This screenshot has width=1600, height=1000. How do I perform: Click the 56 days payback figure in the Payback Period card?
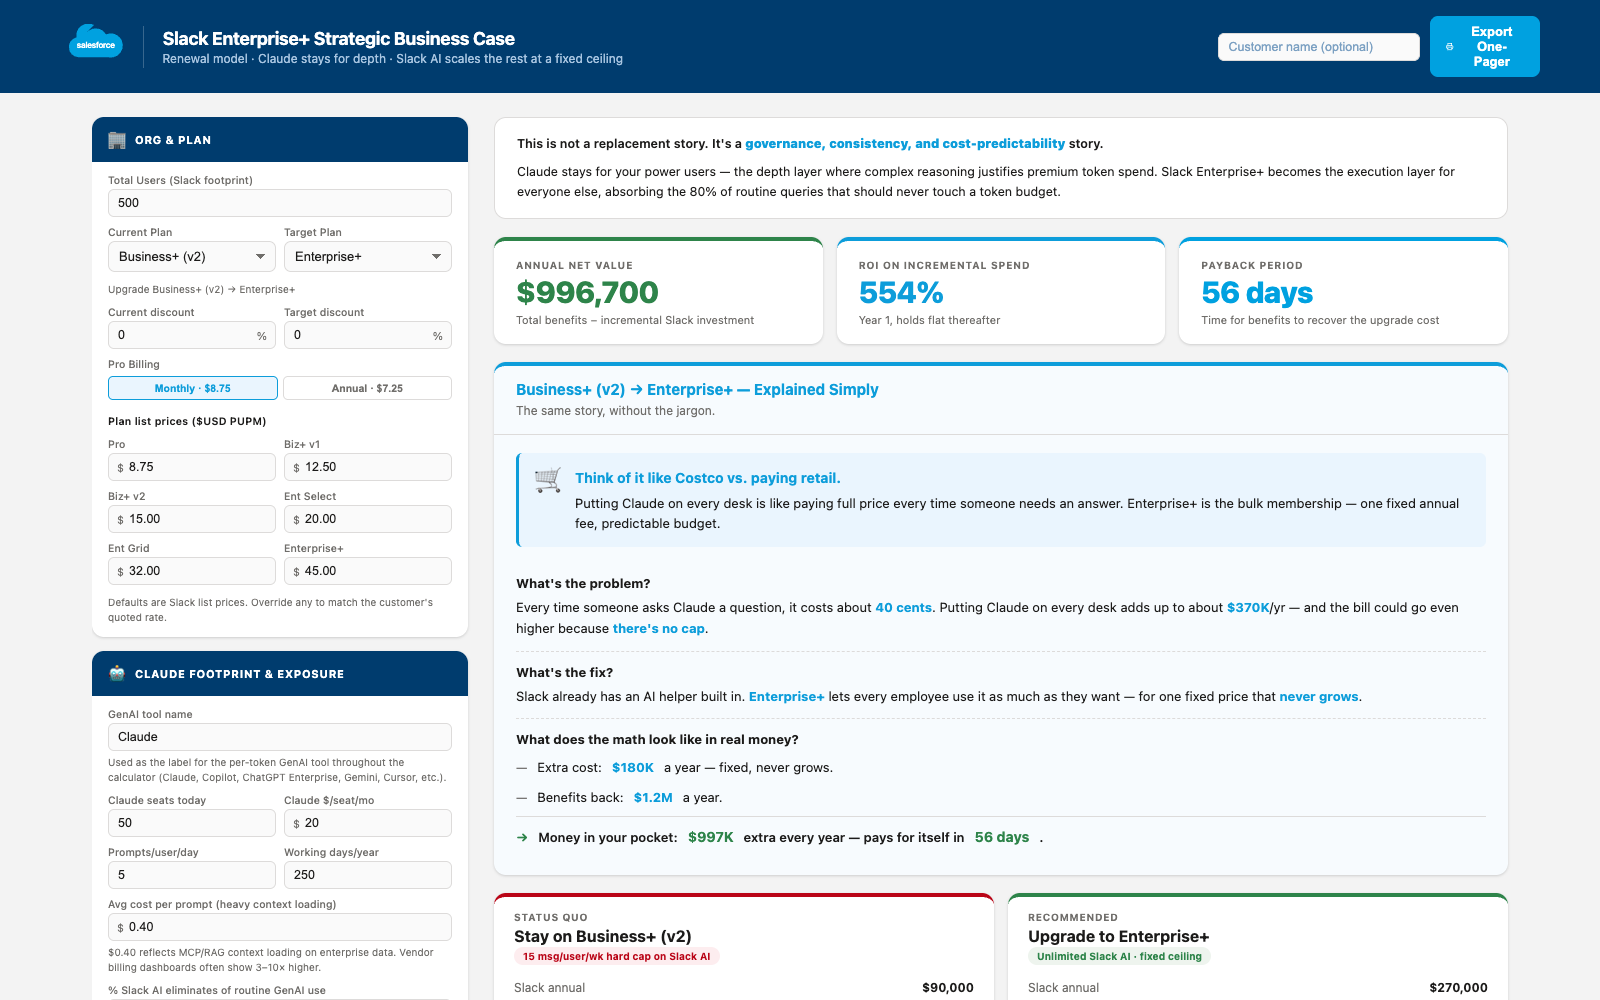(x=1257, y=293)
